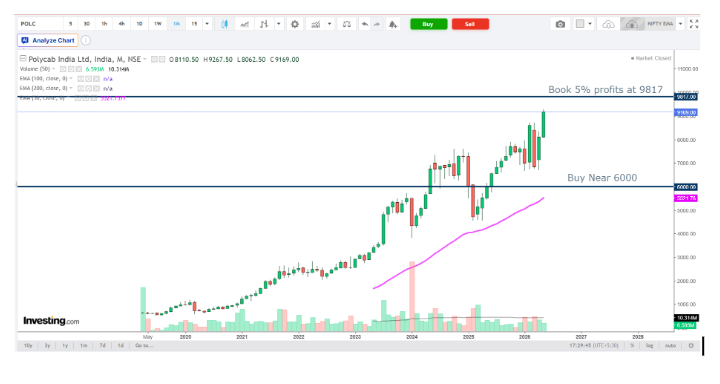
Task: Open Volume (50) indicator settings icon
Action: pyautogui.click(x=71, y=69)
